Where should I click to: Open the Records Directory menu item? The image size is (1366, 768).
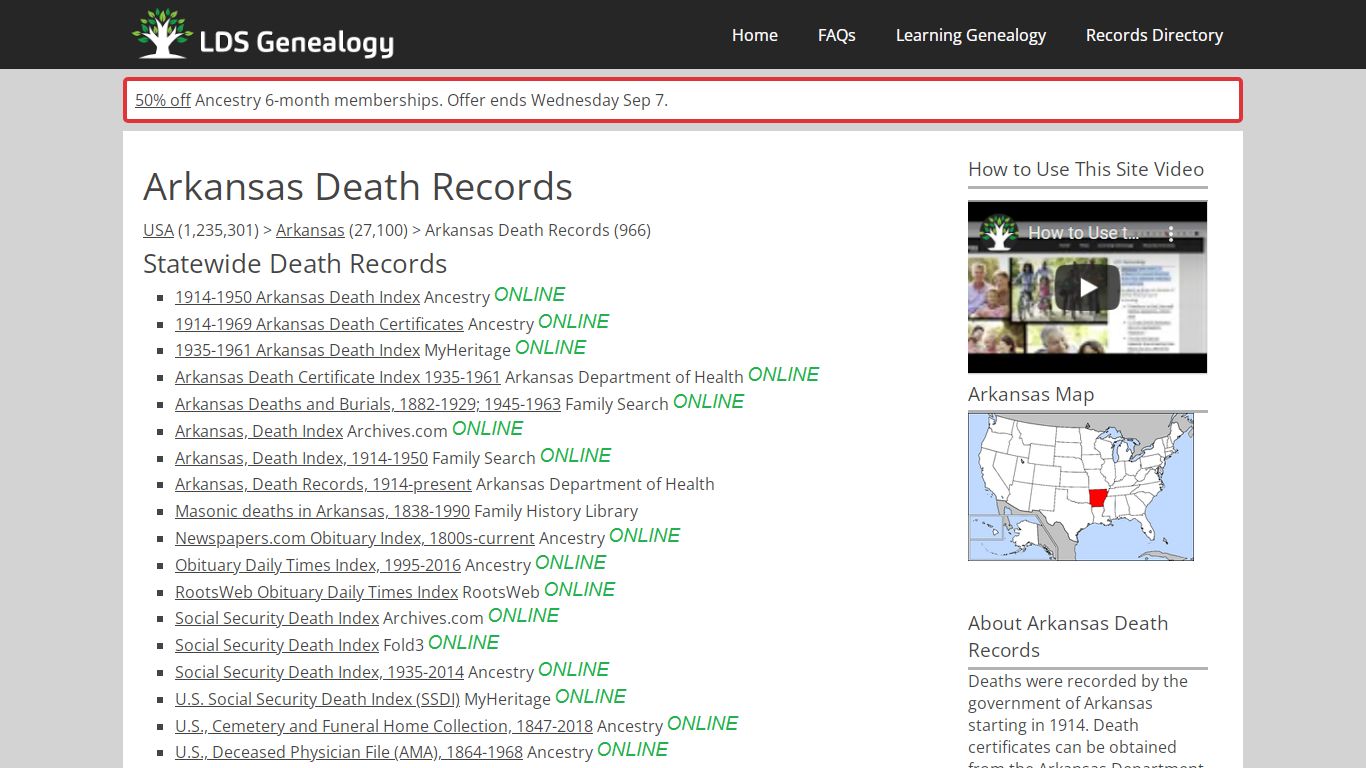click(x=1155, y=35)
